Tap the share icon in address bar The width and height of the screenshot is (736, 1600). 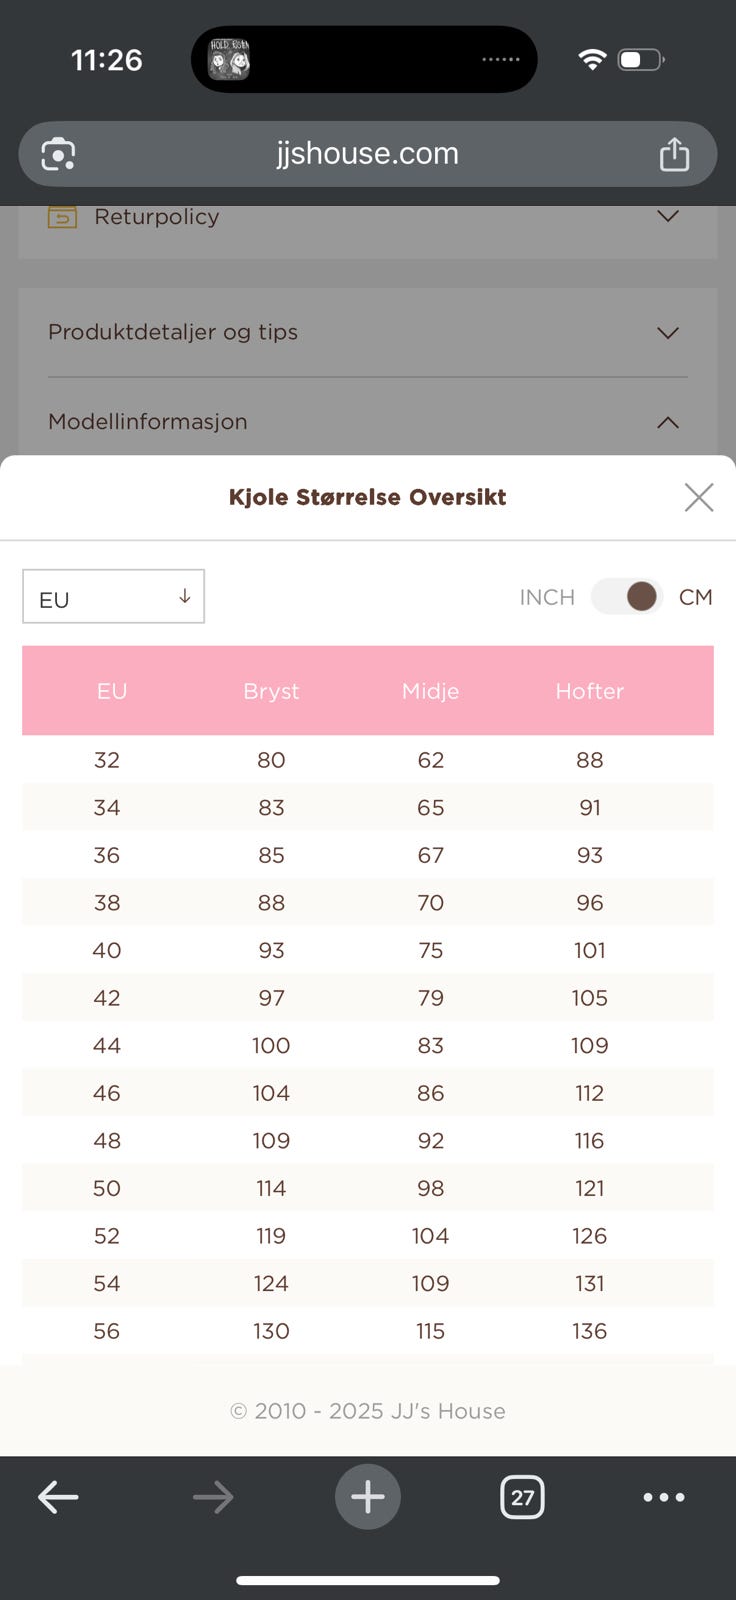pos(674,154)
